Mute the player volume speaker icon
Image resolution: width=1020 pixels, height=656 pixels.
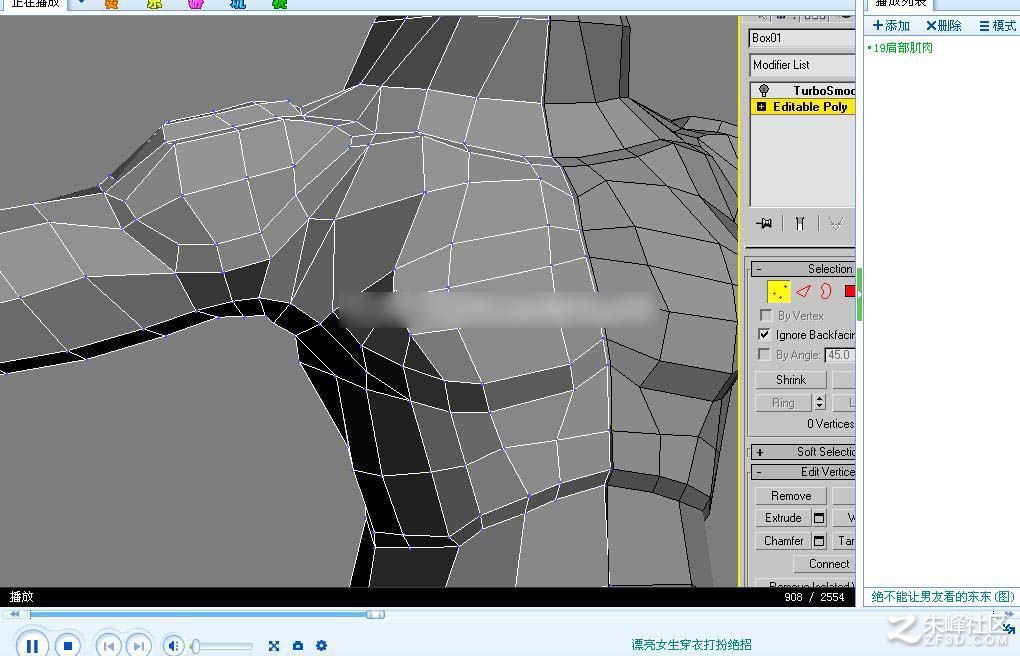coord(174,646)
